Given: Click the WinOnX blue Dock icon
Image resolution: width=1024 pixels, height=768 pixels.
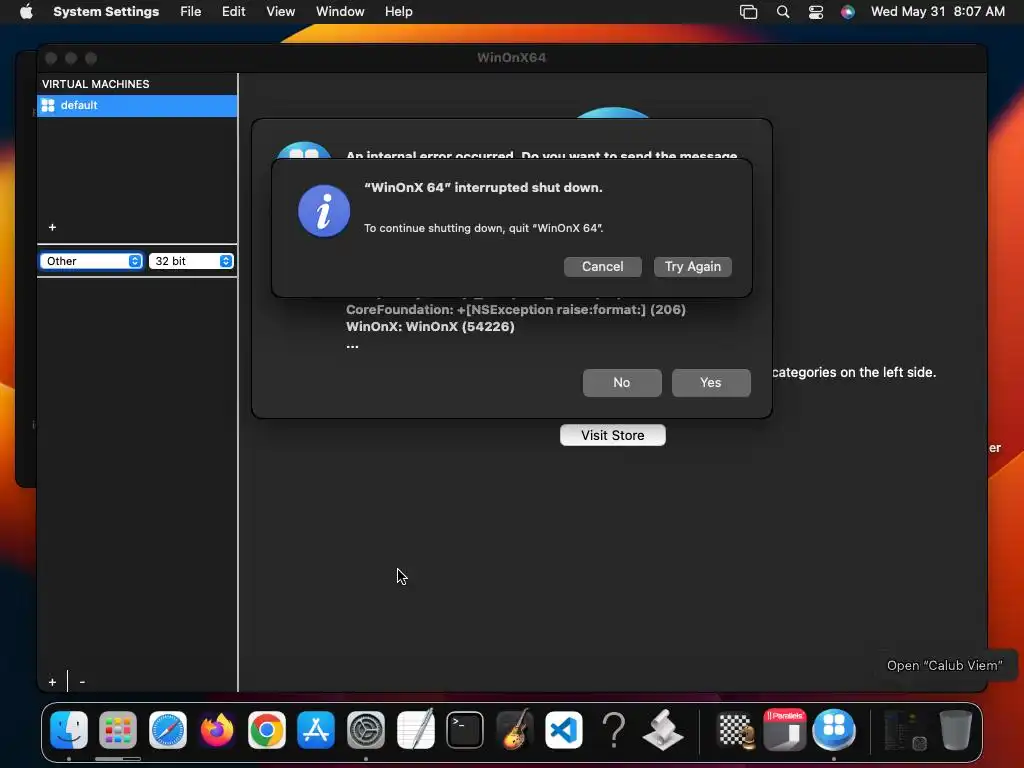Looking at the screenshot, I should click(x=834, y=729).
